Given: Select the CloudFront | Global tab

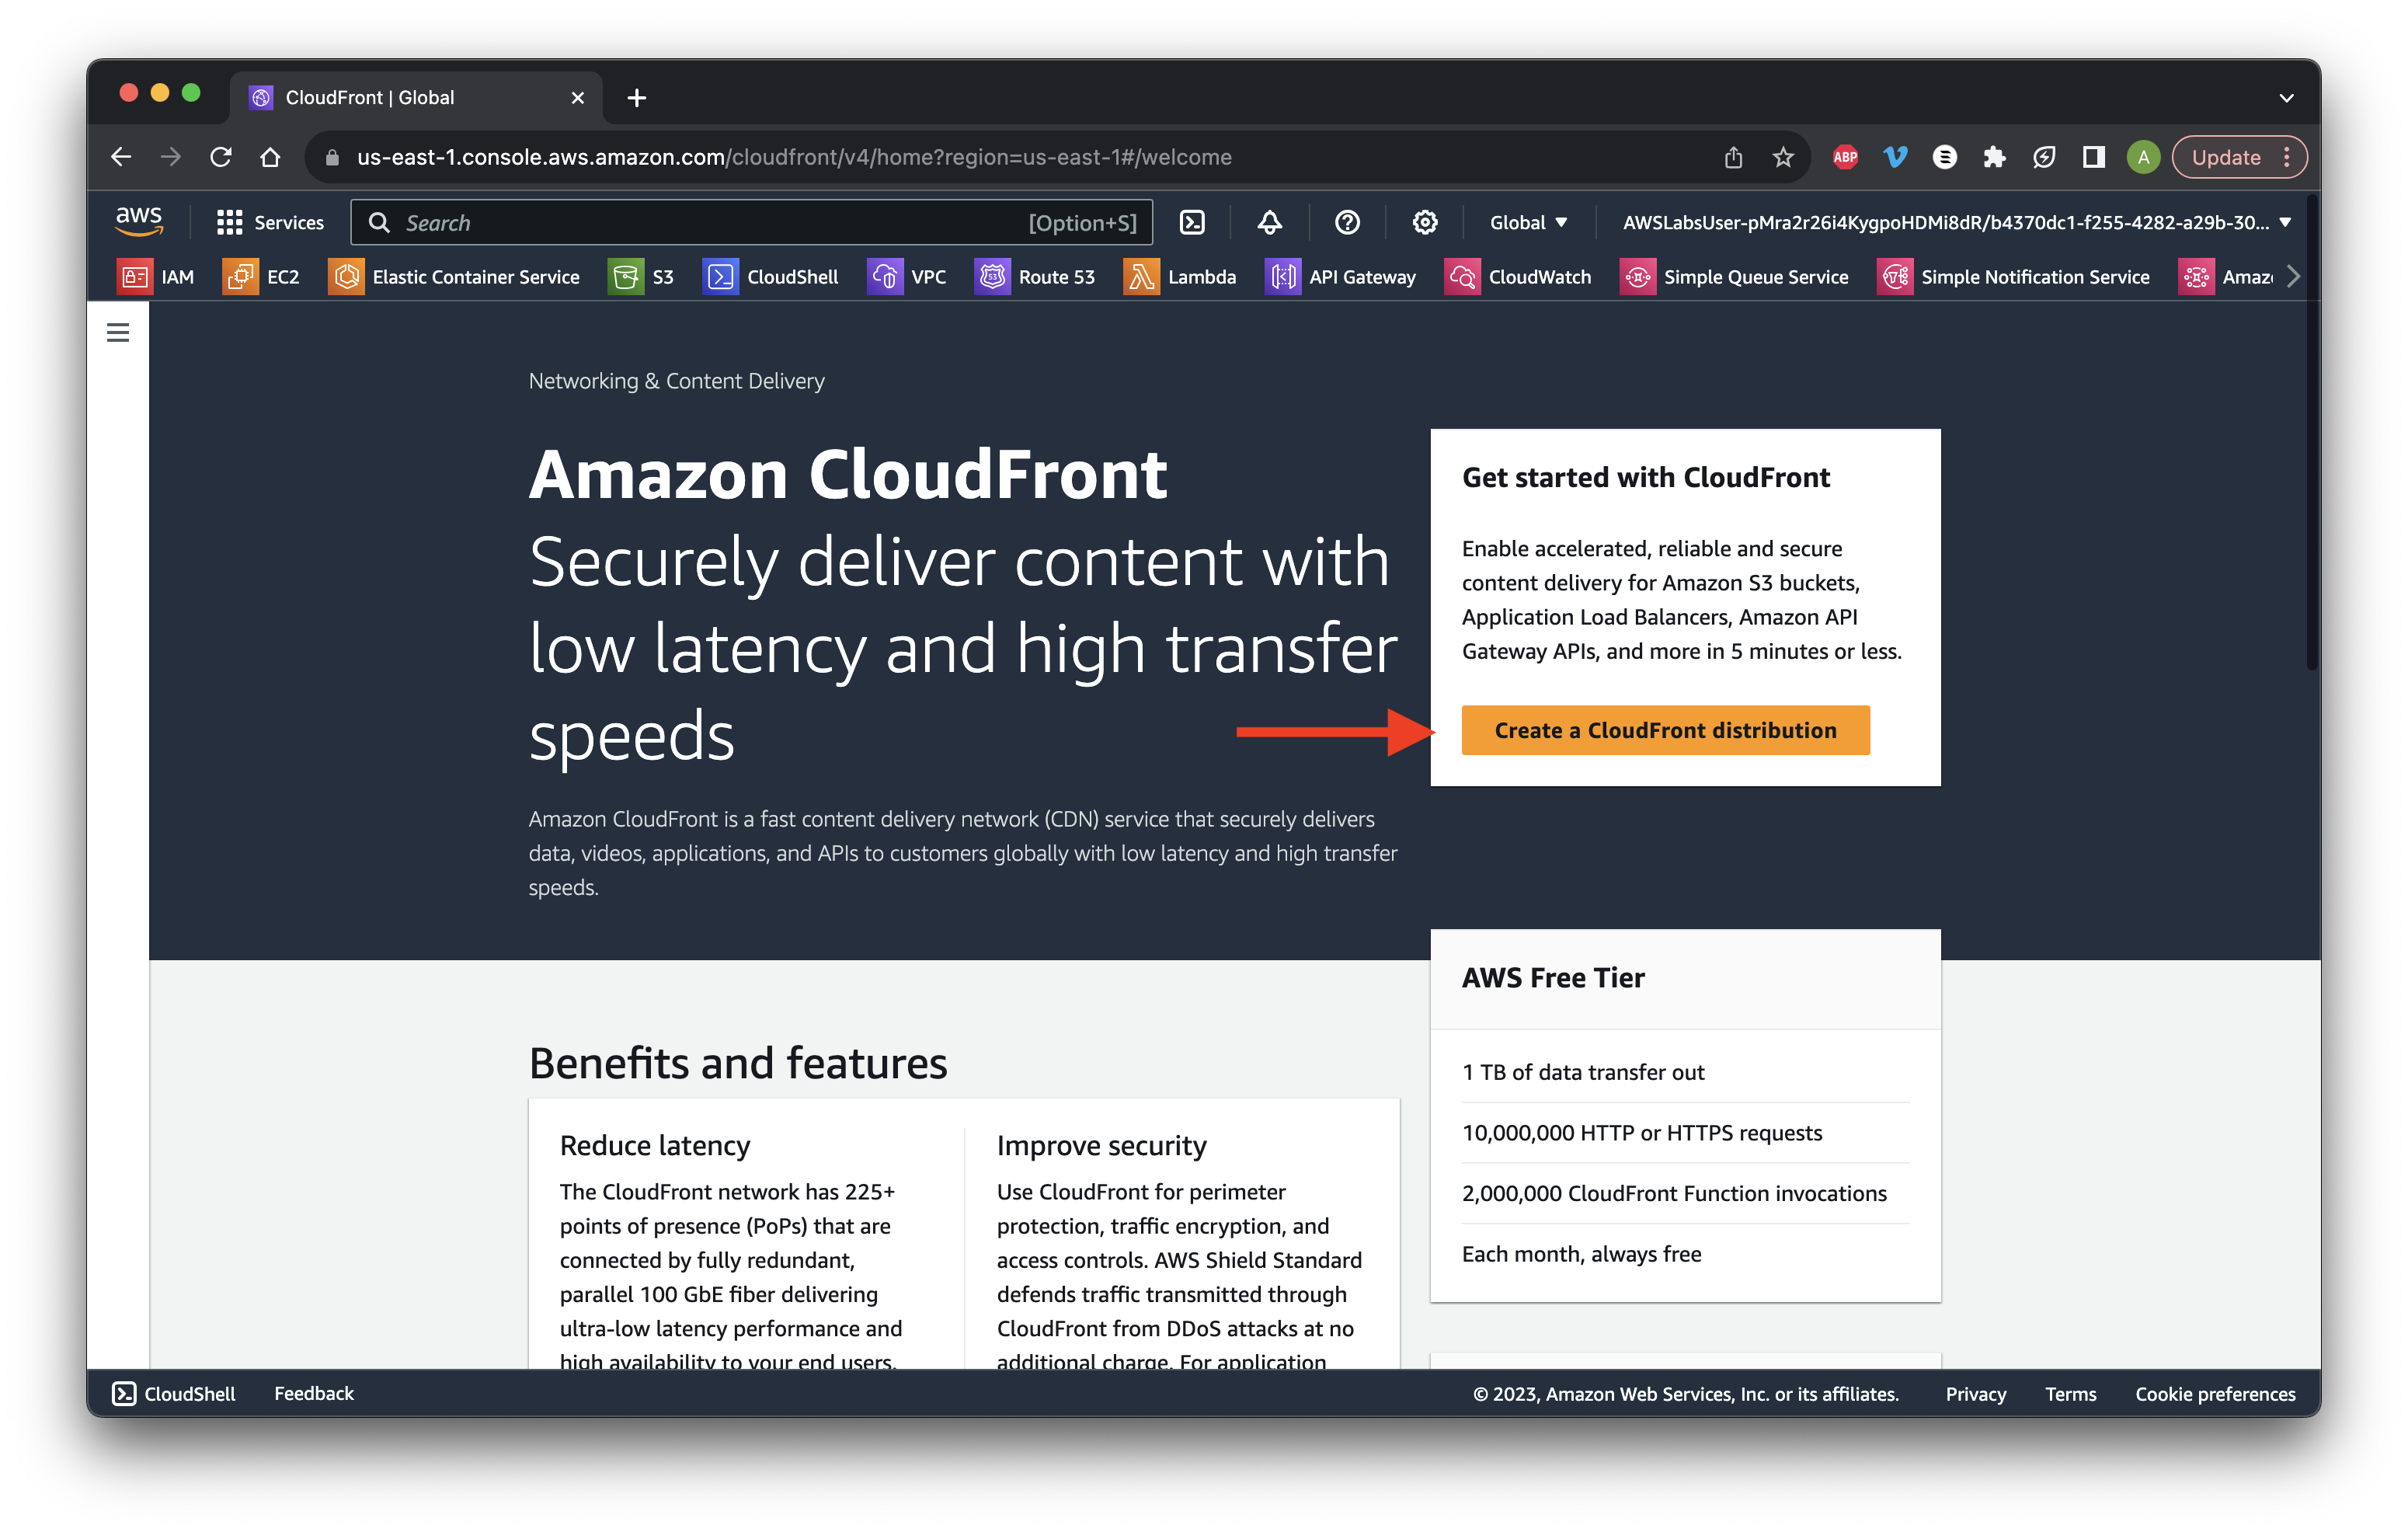Looking at the screenshot, I should coord(416,97).
